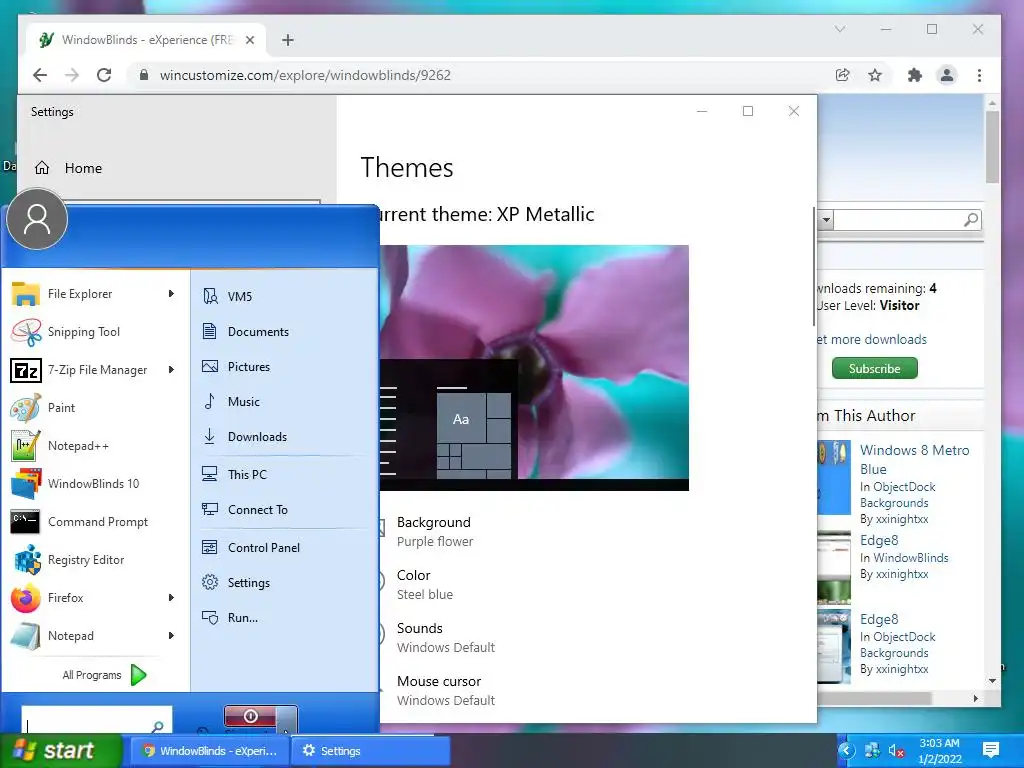Screen dimensions: 1024x768
Task: Click the website search input field
Action: click(898, 220)
